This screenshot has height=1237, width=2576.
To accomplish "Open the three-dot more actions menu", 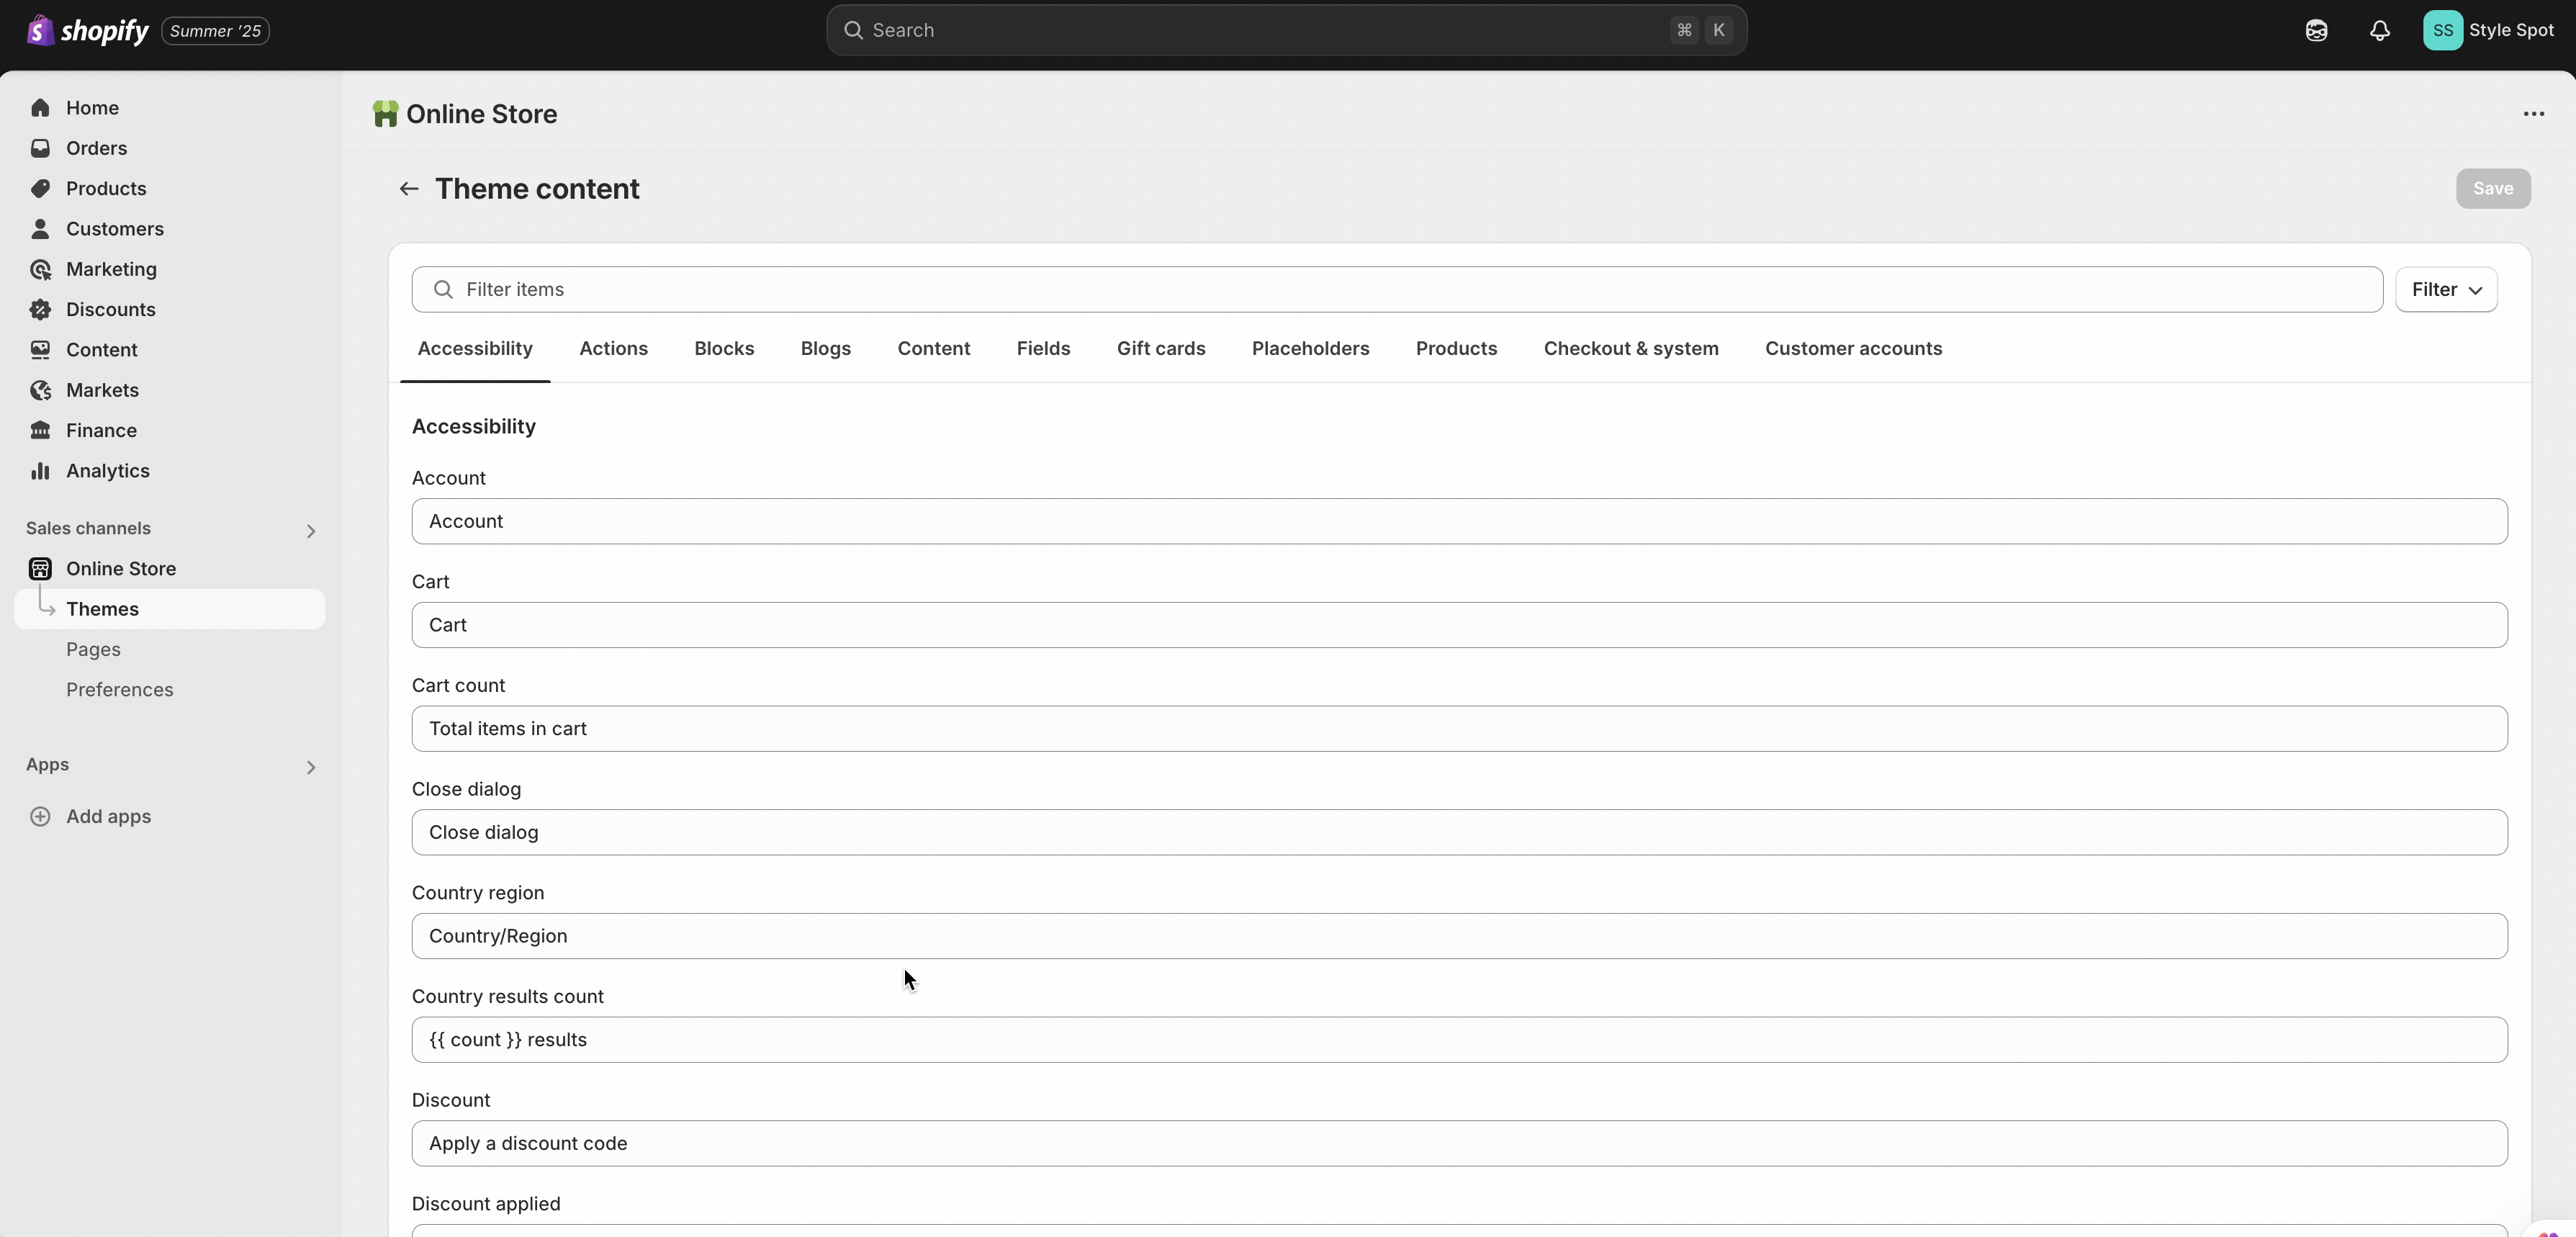I will [x=2533, y=114].
